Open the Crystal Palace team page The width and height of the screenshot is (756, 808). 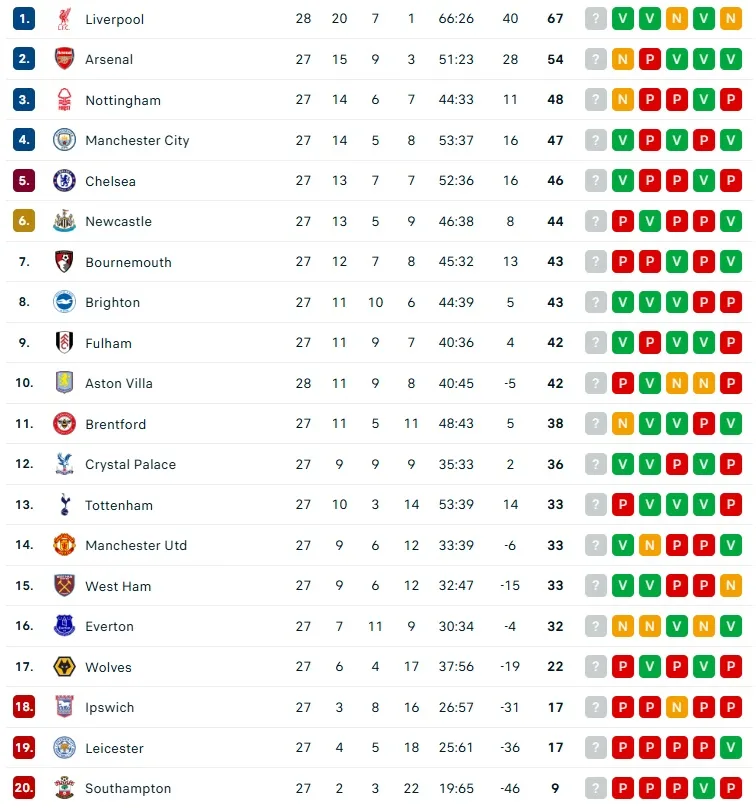[130, 464]
